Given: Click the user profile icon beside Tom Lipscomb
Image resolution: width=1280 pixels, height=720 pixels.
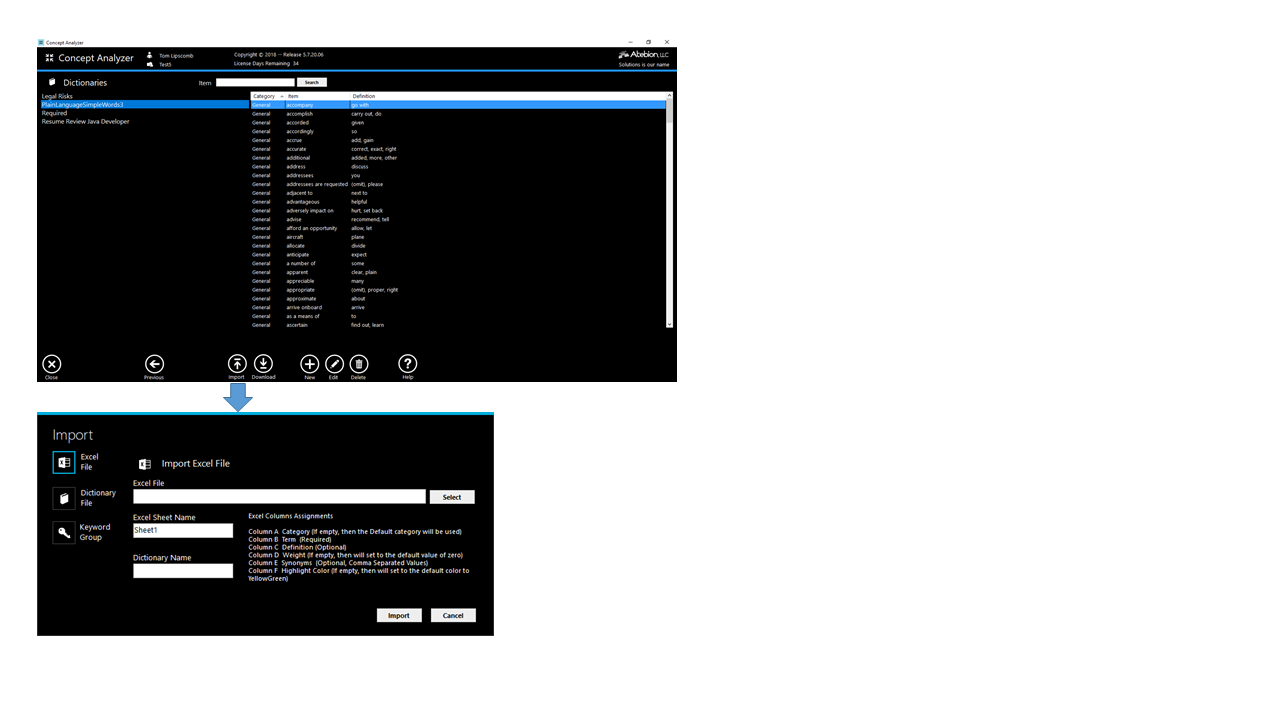Looking at the screenshot, I should click(150, 55).
